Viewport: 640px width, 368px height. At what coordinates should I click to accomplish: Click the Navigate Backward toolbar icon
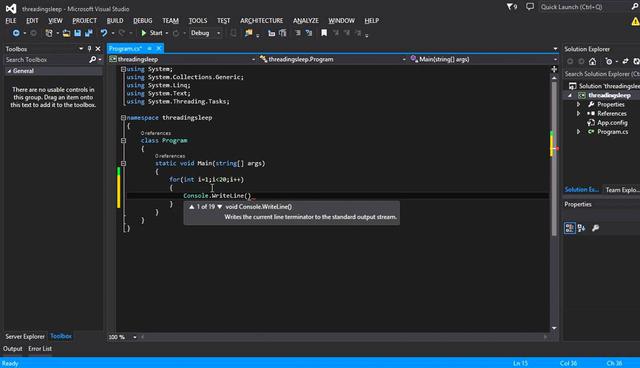[16, 33]
